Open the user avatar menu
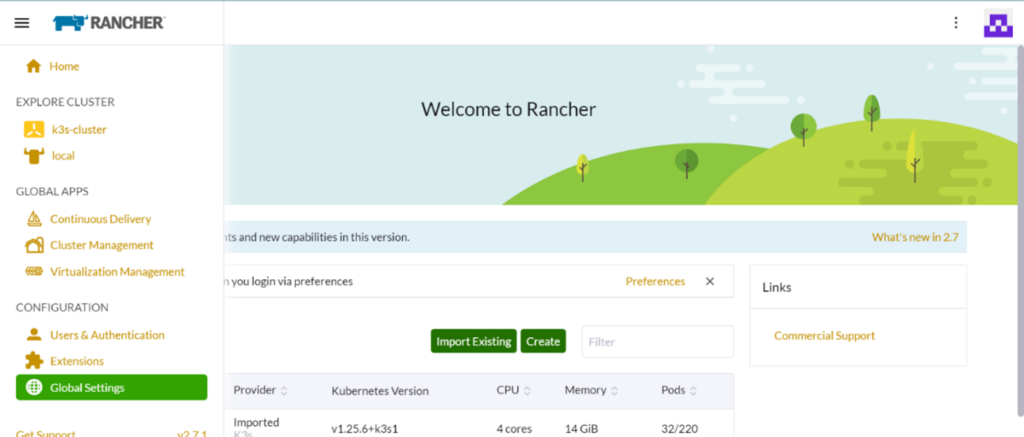1024x437 pixels. [x=998, y=23]
